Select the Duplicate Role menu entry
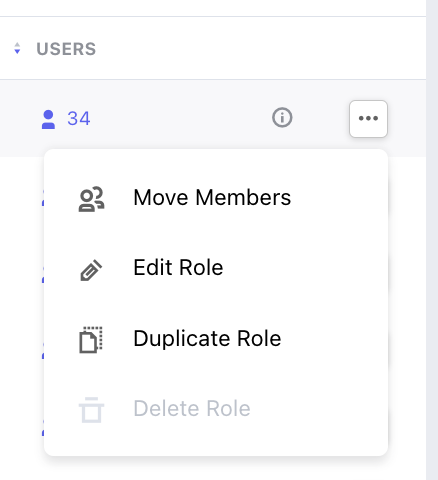This screenshot has height=480, width=438. 207,339
